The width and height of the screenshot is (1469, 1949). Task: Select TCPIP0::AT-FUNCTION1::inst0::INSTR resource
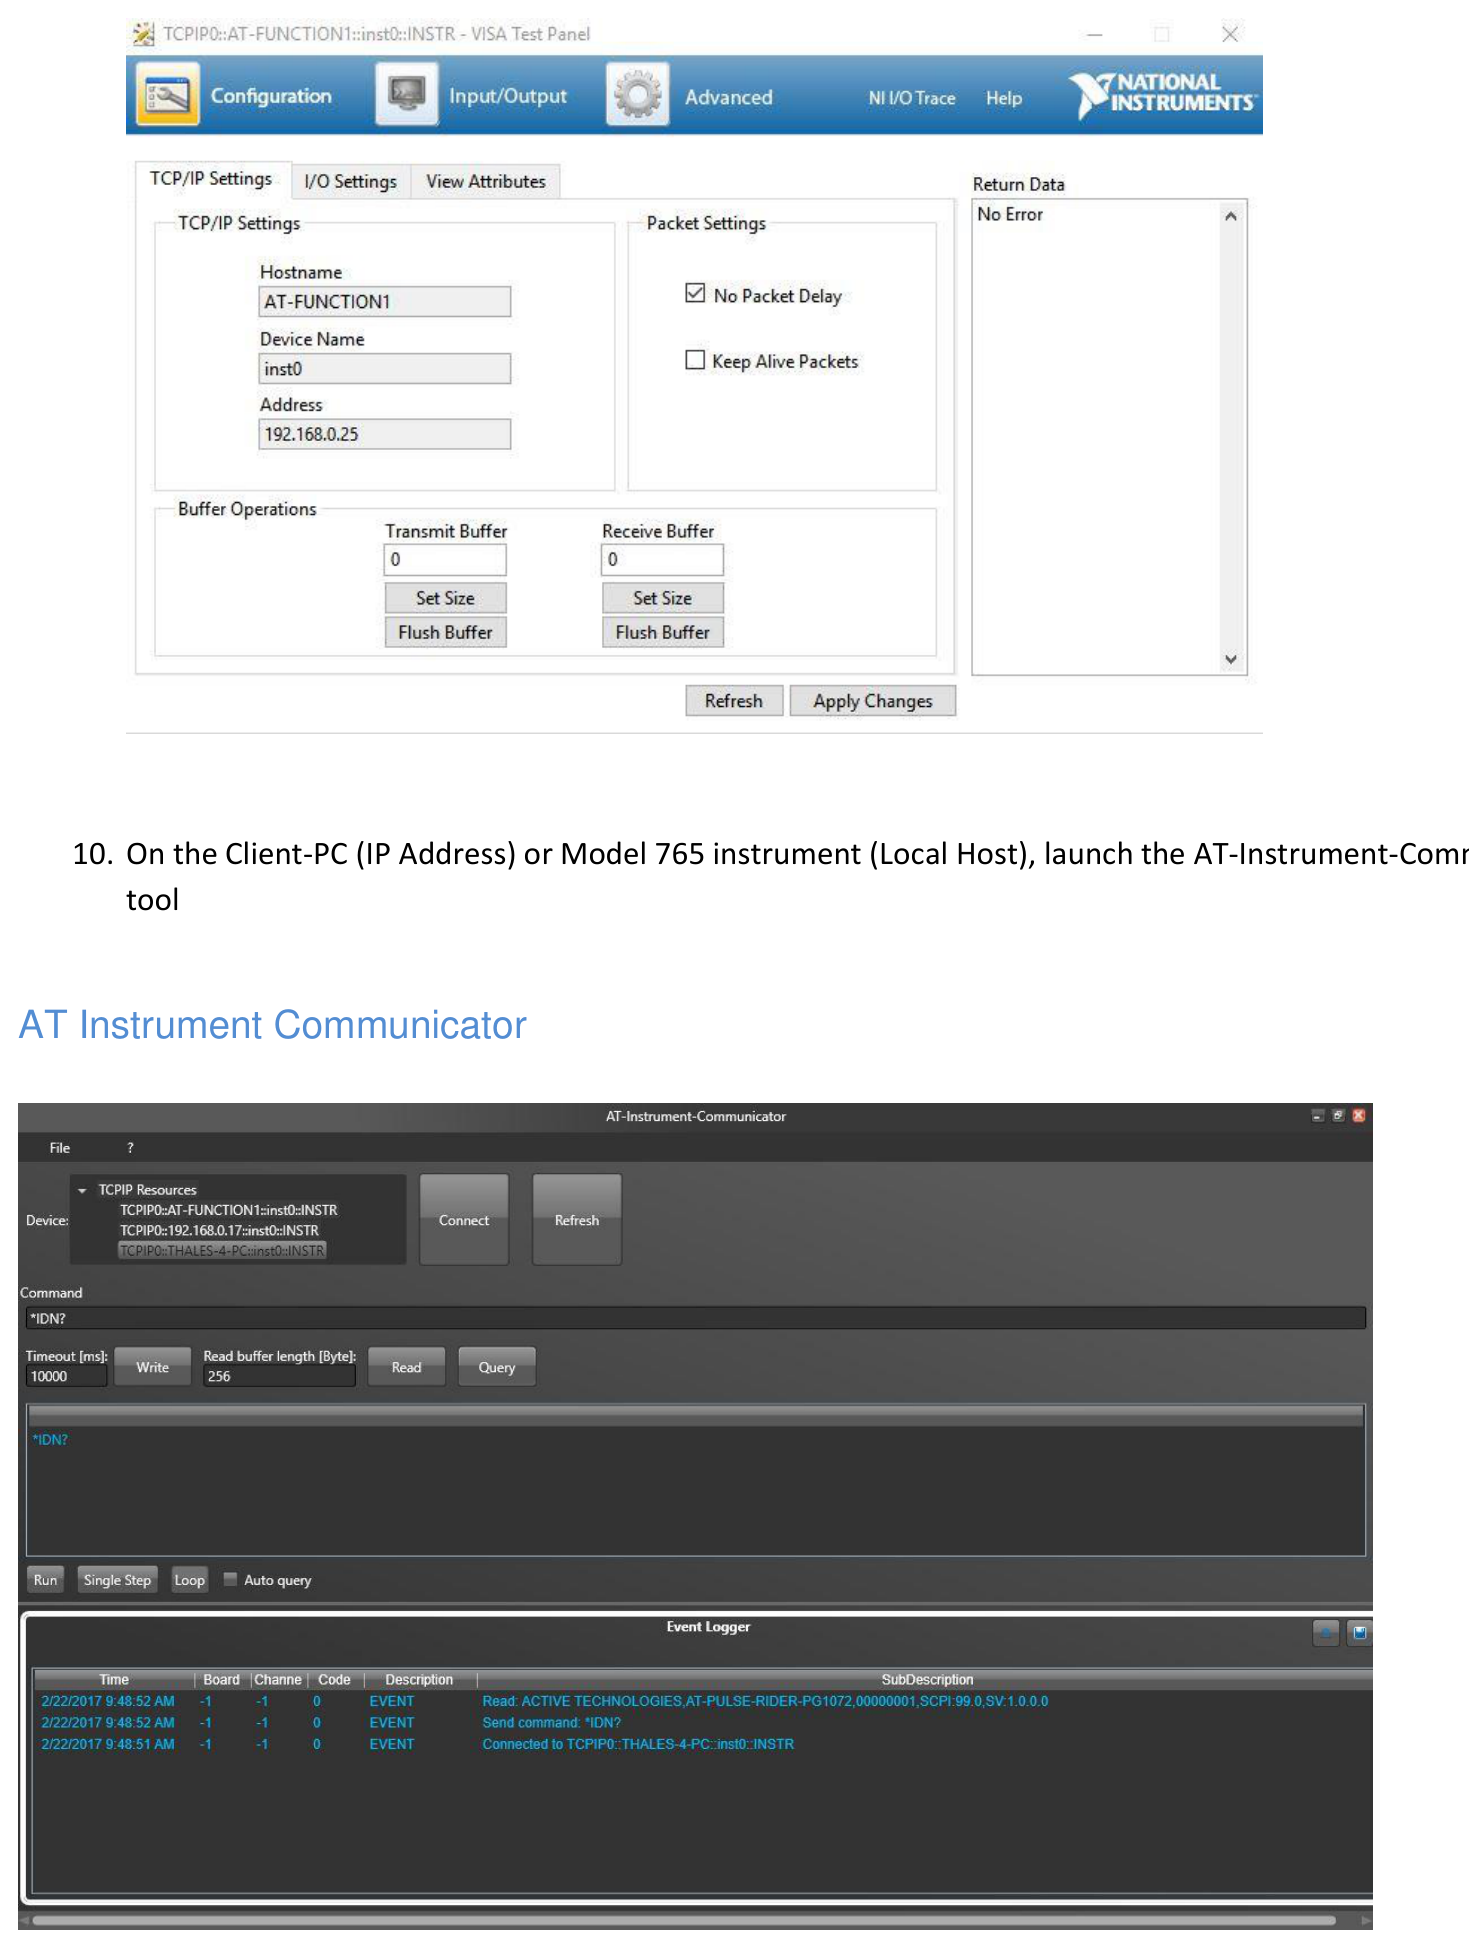[228, 1210]
